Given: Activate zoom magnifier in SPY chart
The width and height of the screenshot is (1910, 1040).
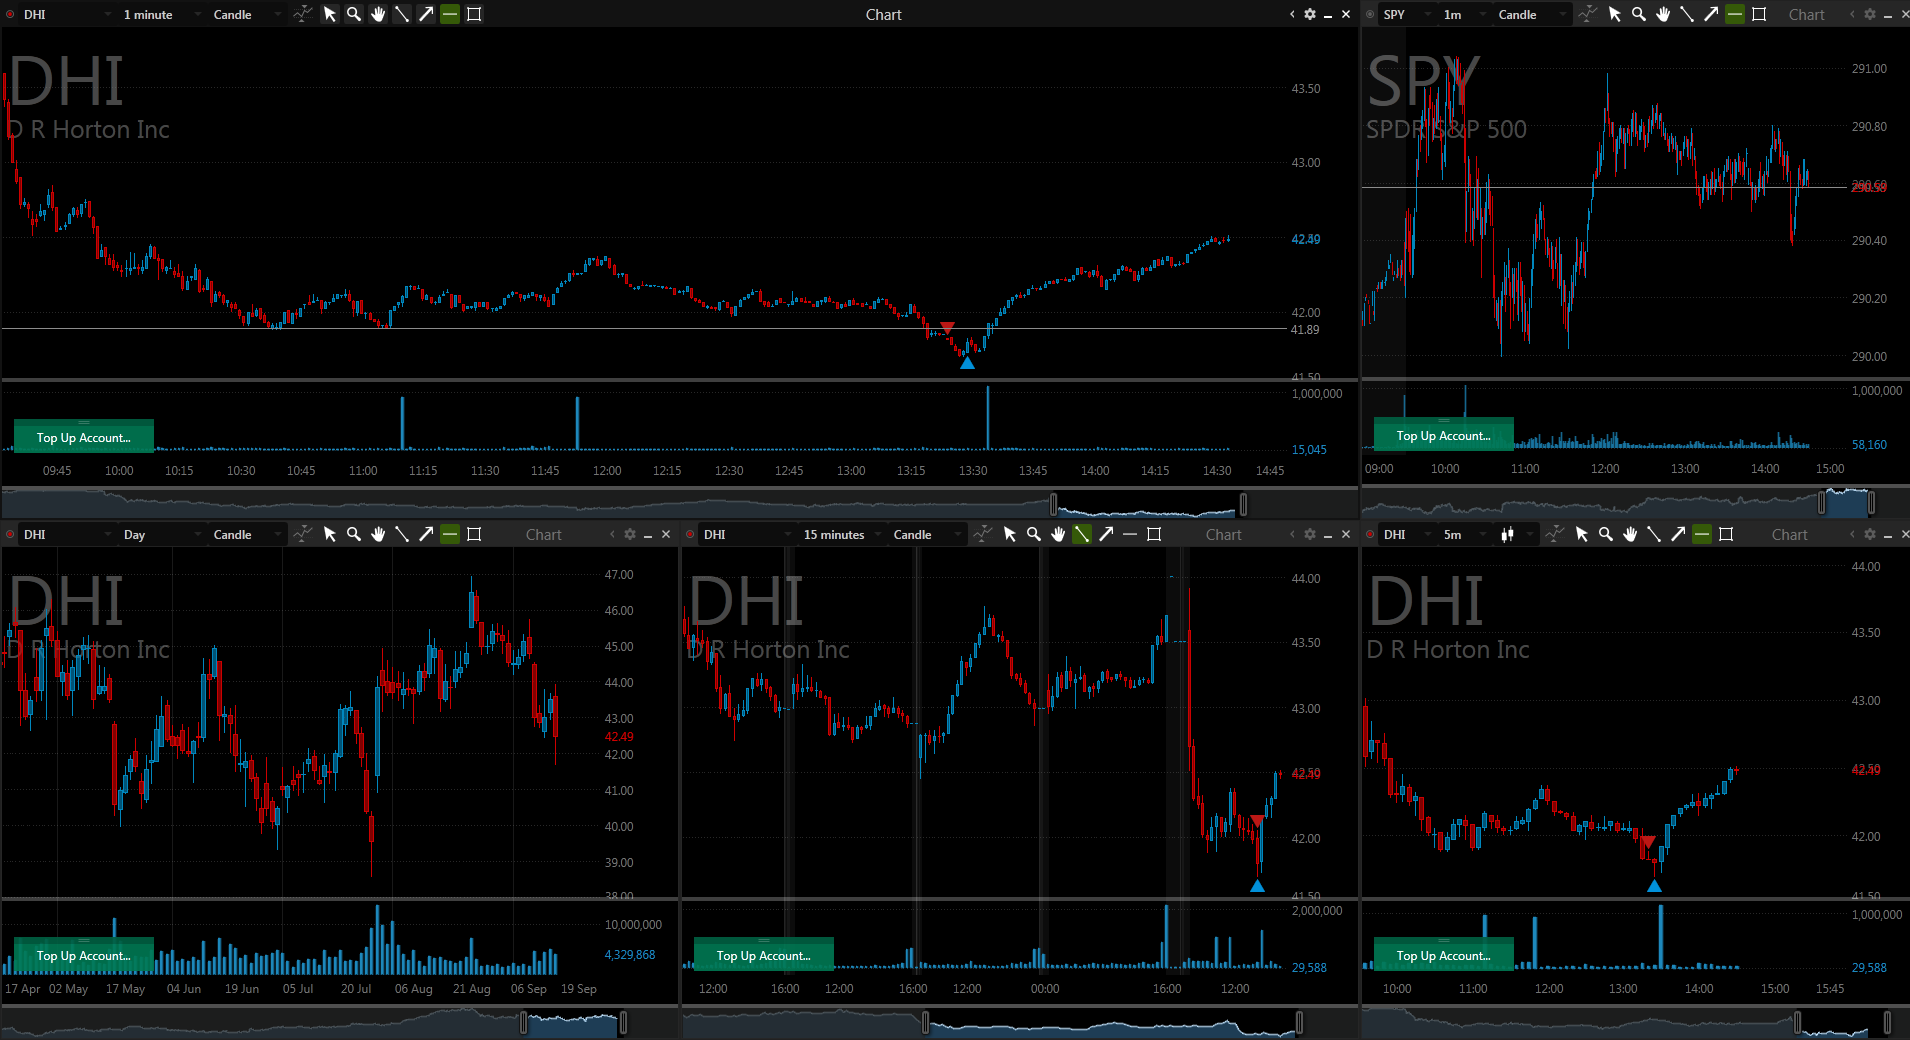Looking at the screenshot, I should pyautogui.click(x=1639, y=14).
